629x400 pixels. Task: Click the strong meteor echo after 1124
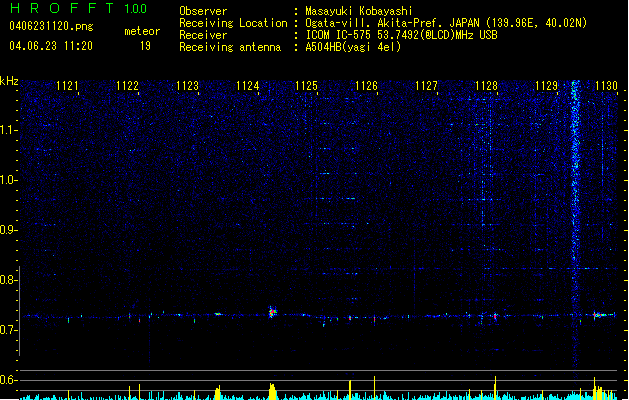[273, 312]
